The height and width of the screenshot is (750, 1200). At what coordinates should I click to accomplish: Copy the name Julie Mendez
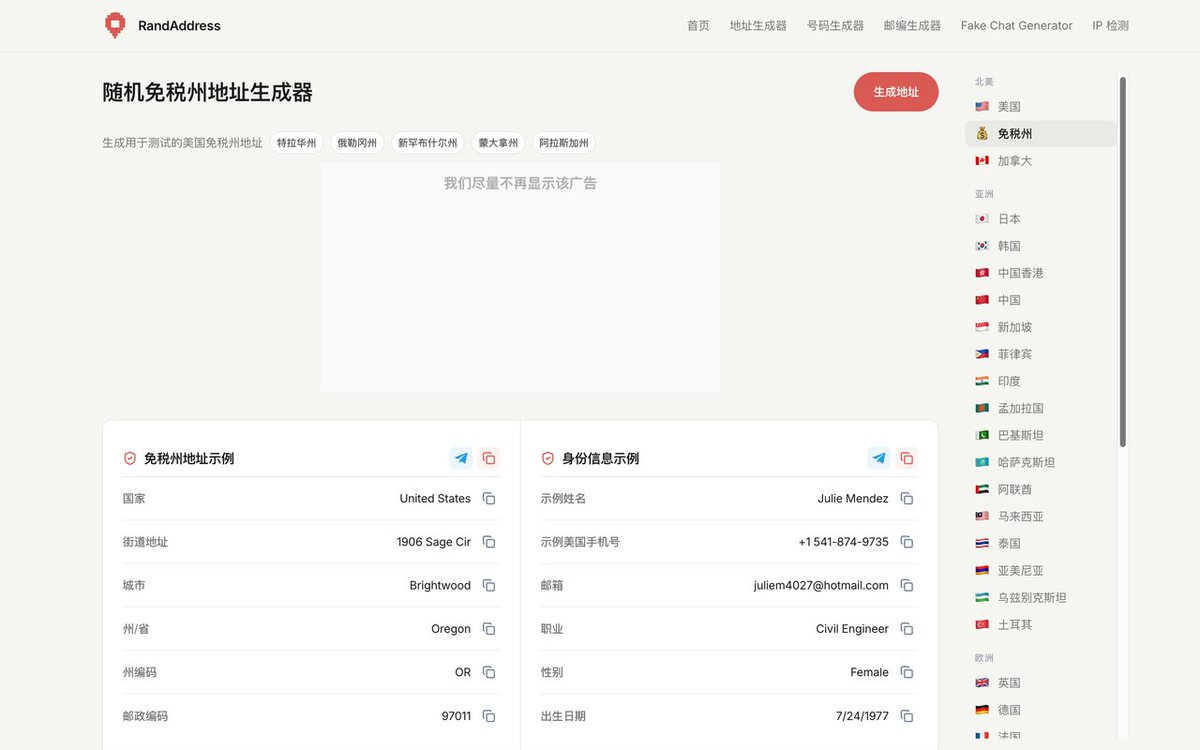(907, 498)
